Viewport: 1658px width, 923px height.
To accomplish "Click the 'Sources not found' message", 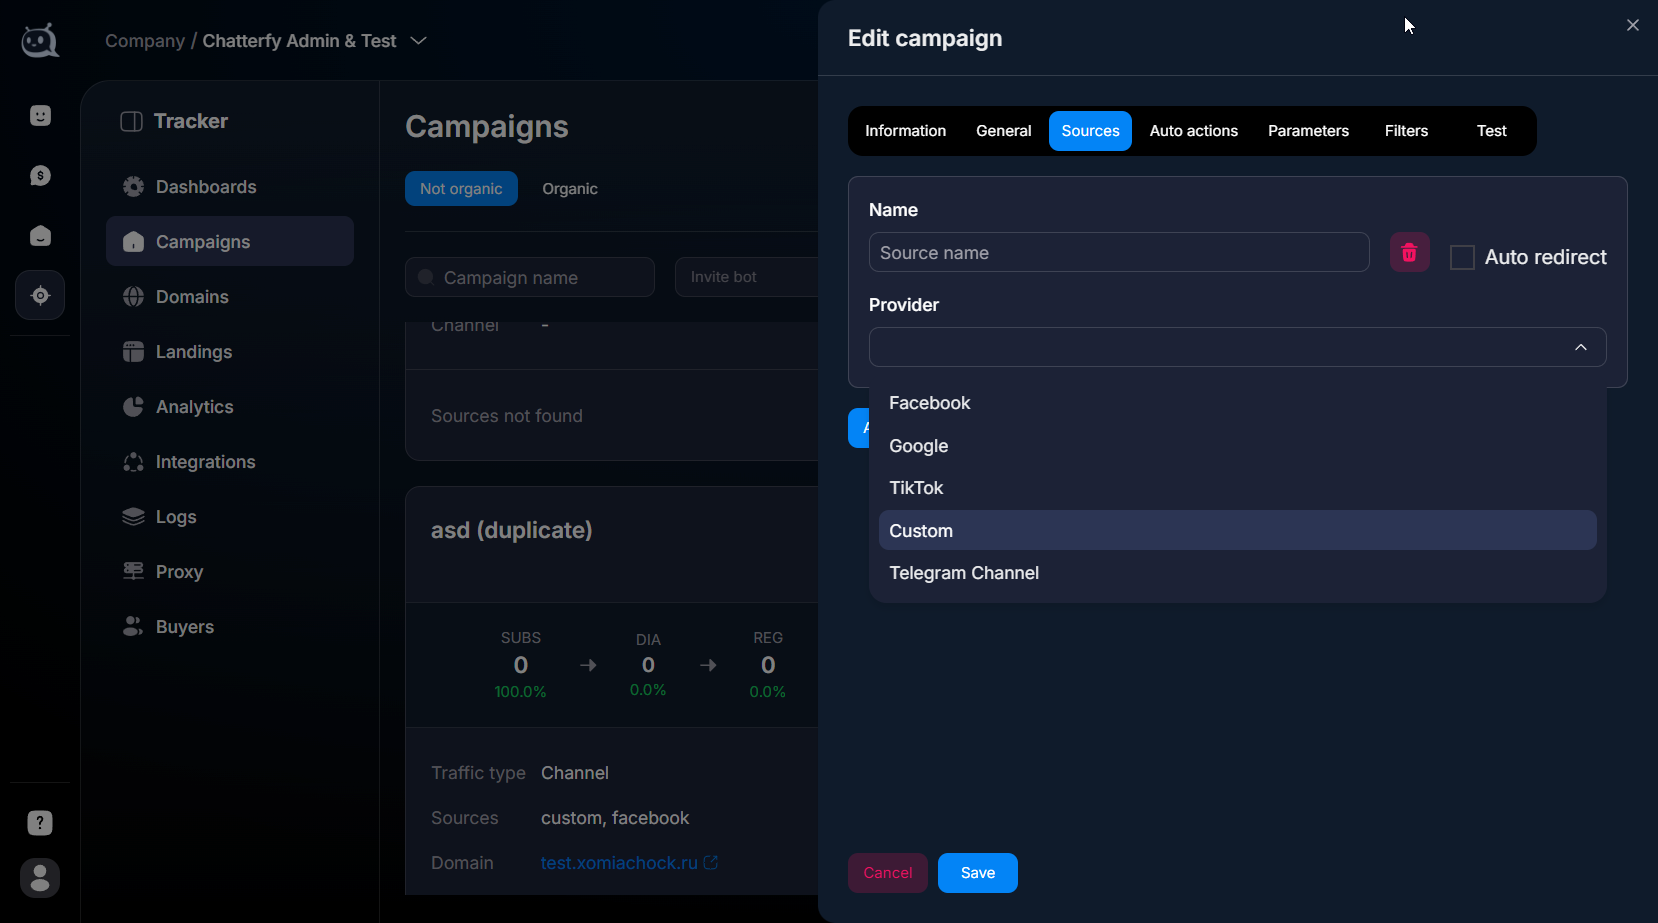I will pyautogui.click(x=506, y=416).
